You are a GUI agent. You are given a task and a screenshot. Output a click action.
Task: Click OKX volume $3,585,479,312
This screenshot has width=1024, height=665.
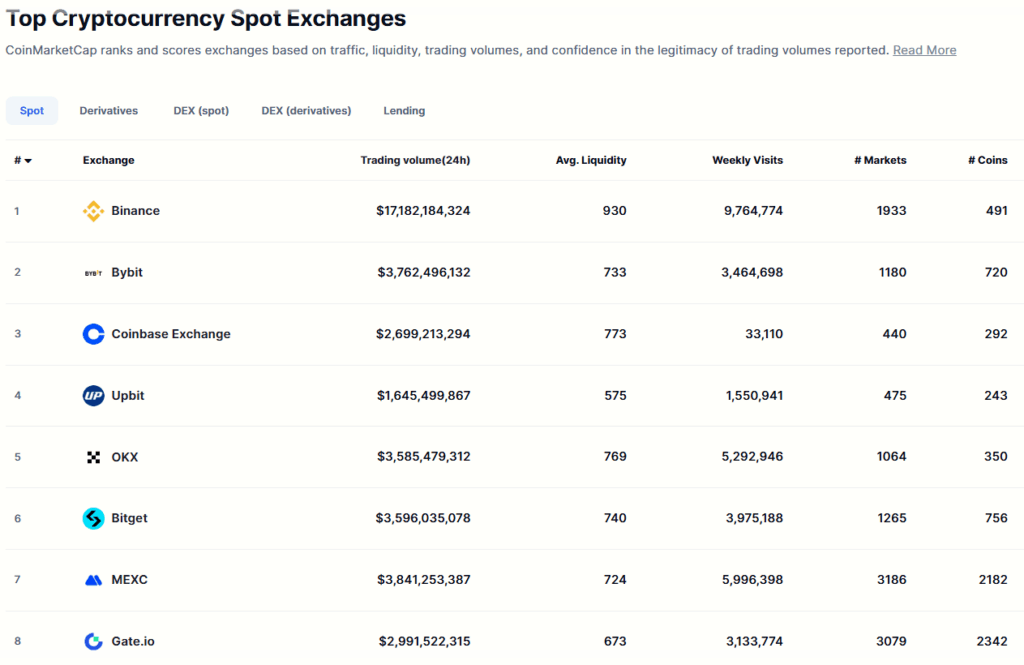[x=424, y=457]
